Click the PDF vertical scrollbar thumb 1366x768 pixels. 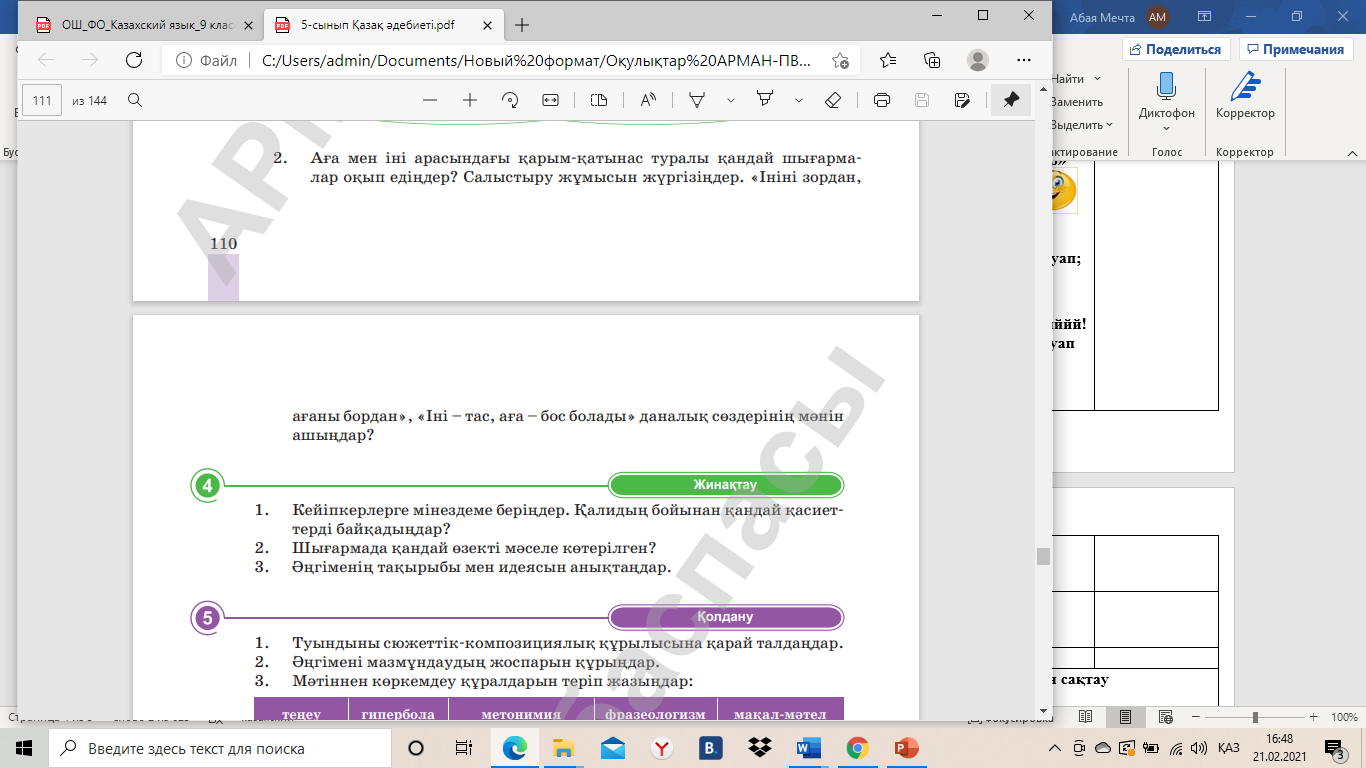tap(1043, 556)
